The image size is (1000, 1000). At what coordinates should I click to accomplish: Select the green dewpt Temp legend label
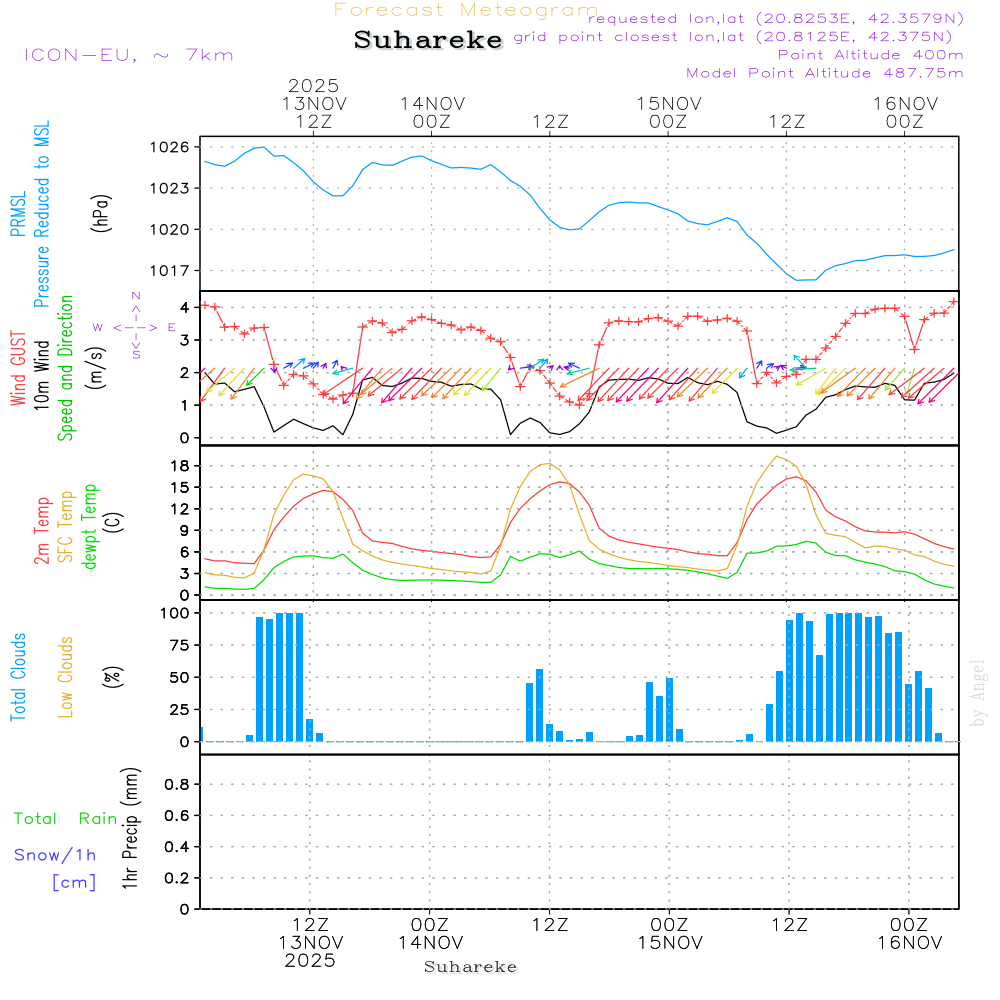[x=90, y=526]
